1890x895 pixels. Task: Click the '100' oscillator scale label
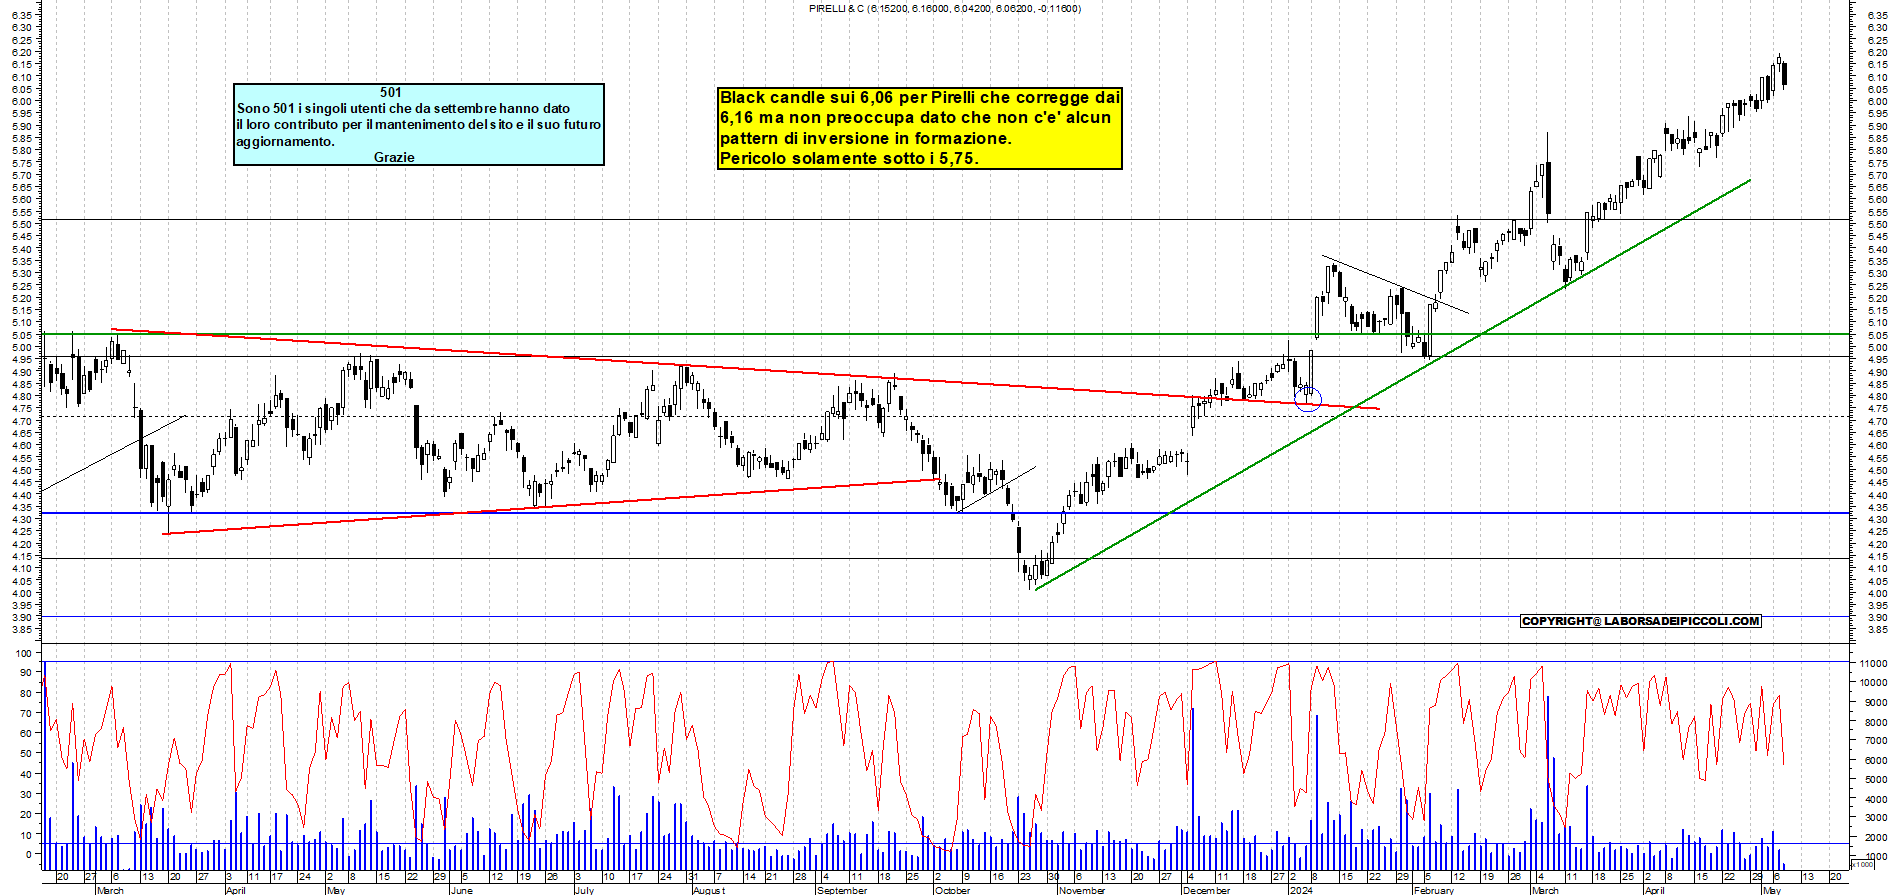(x=24, y=653)
